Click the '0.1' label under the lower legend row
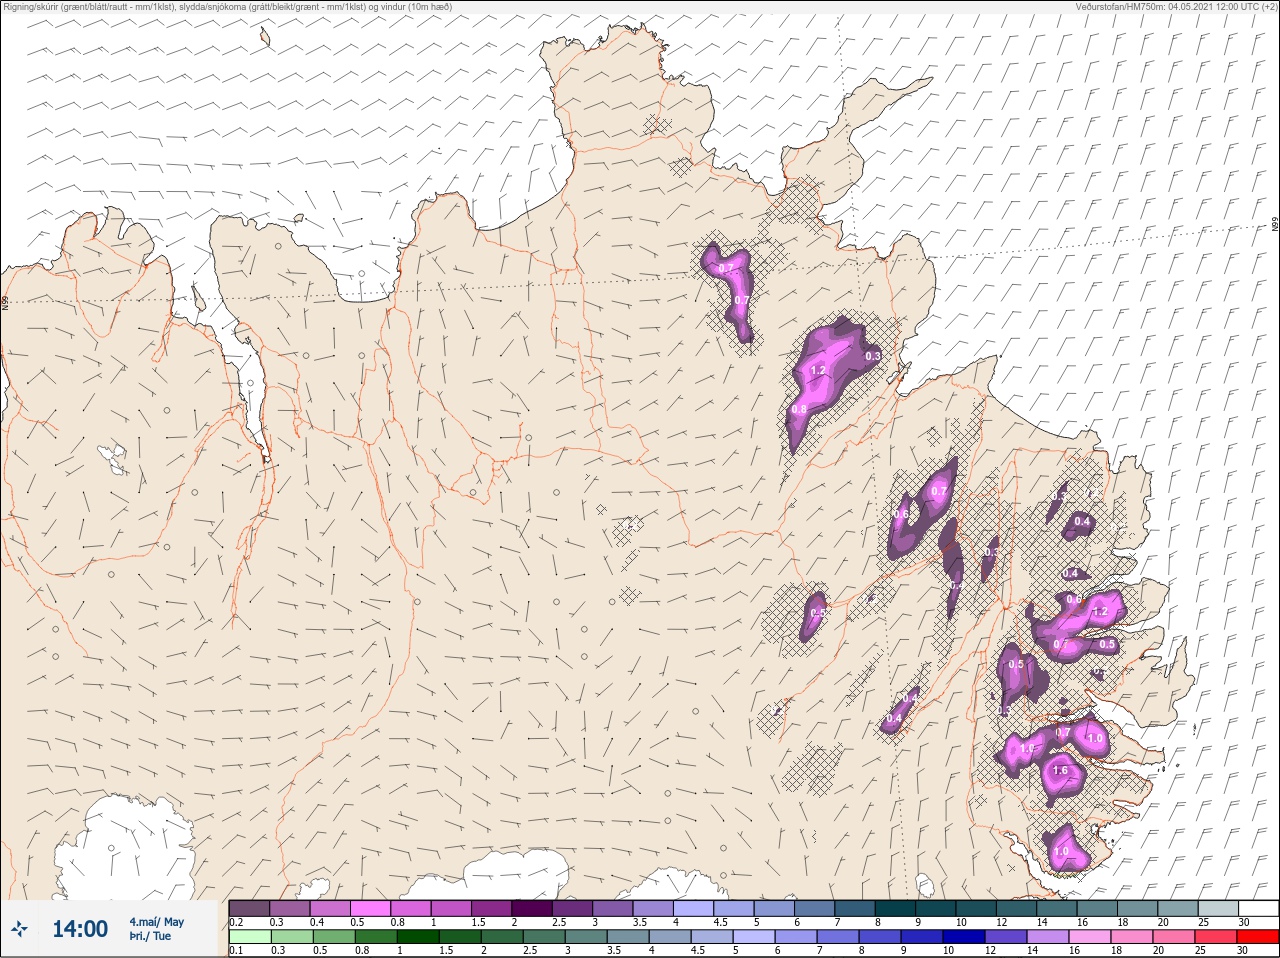The height and width of the screenshot is (958, 1280). (236, 950)
